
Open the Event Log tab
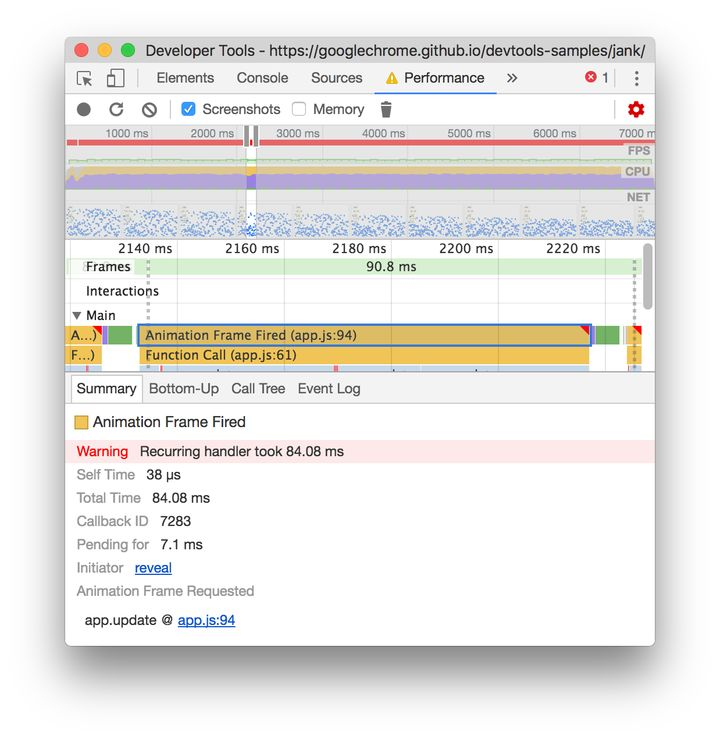tap(329, 389)
